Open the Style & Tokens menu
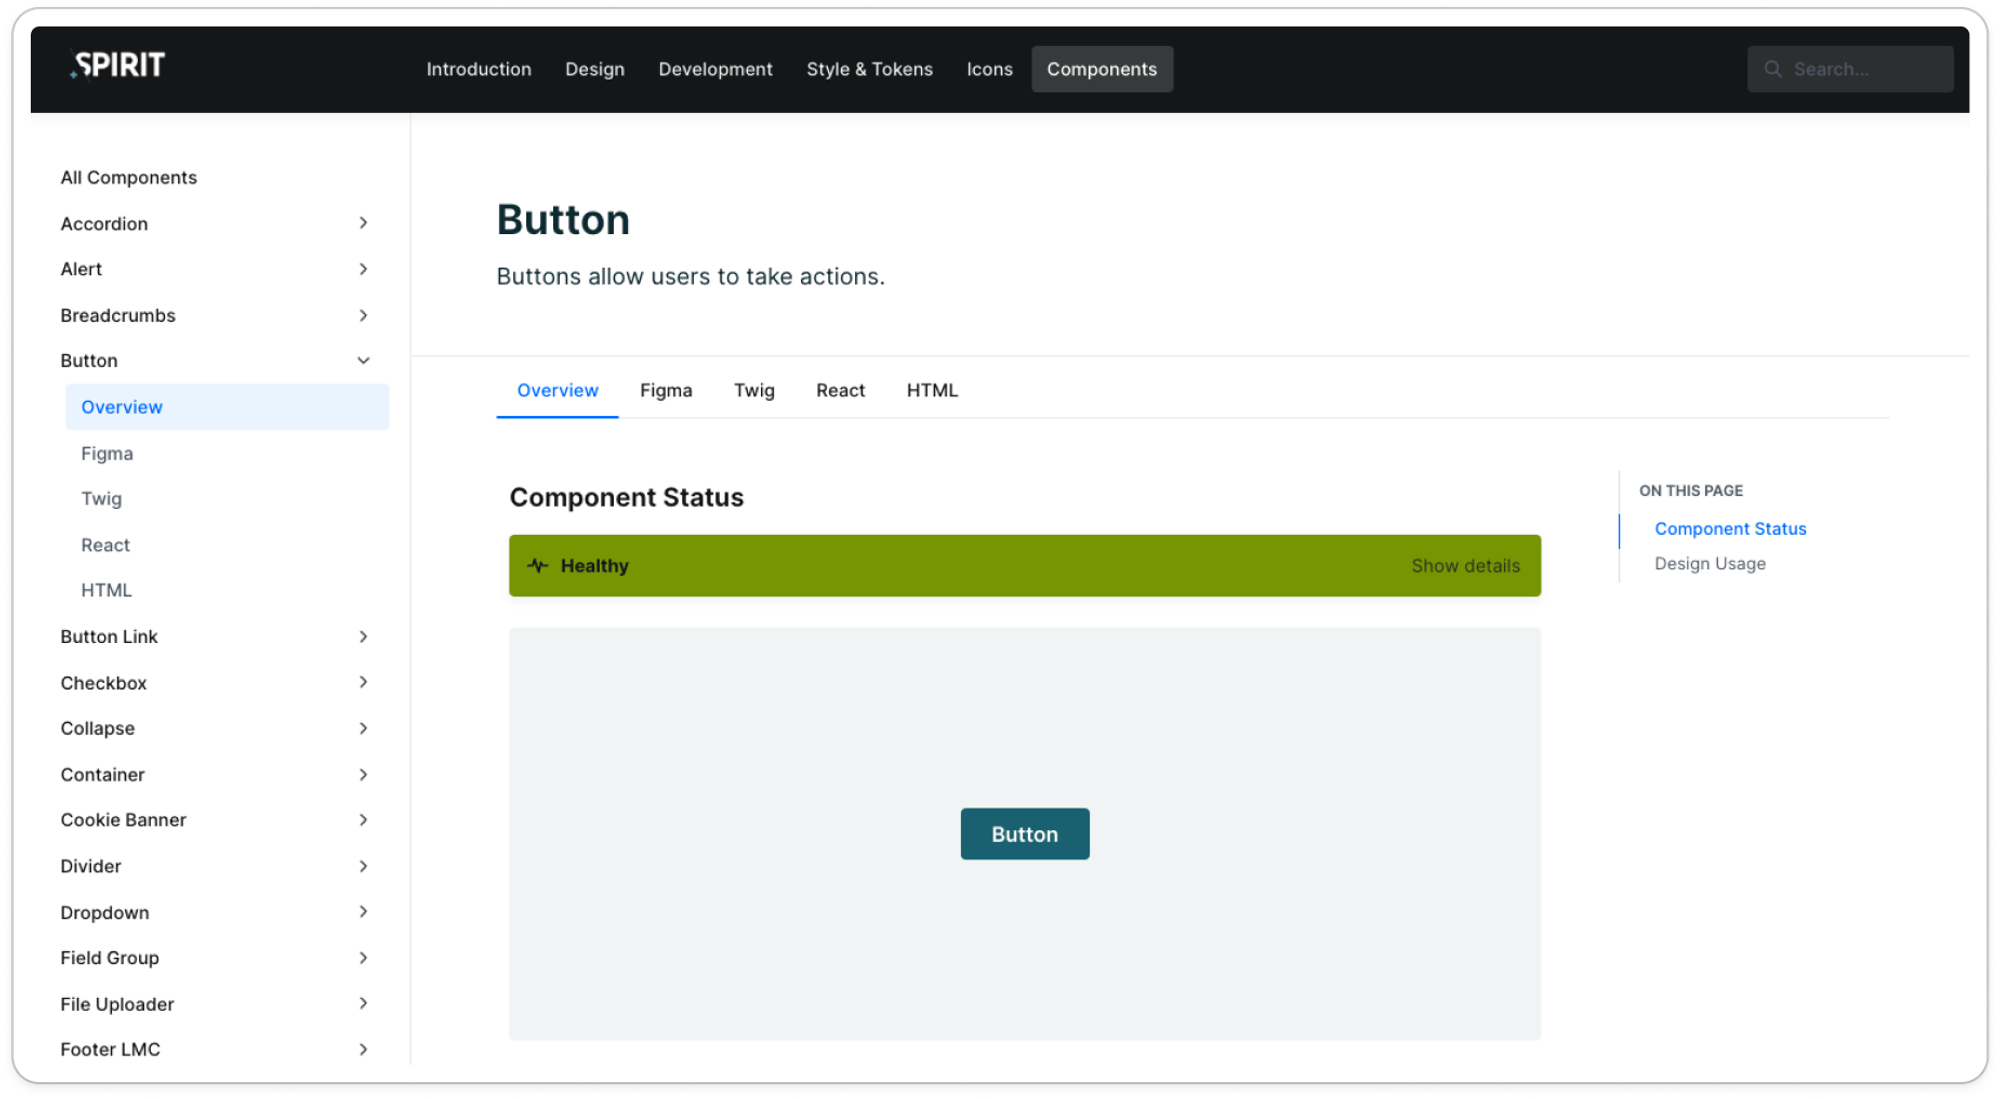Image resolution: width=2000 pixels, height=1099 pixels. click(x=869, y=69)
